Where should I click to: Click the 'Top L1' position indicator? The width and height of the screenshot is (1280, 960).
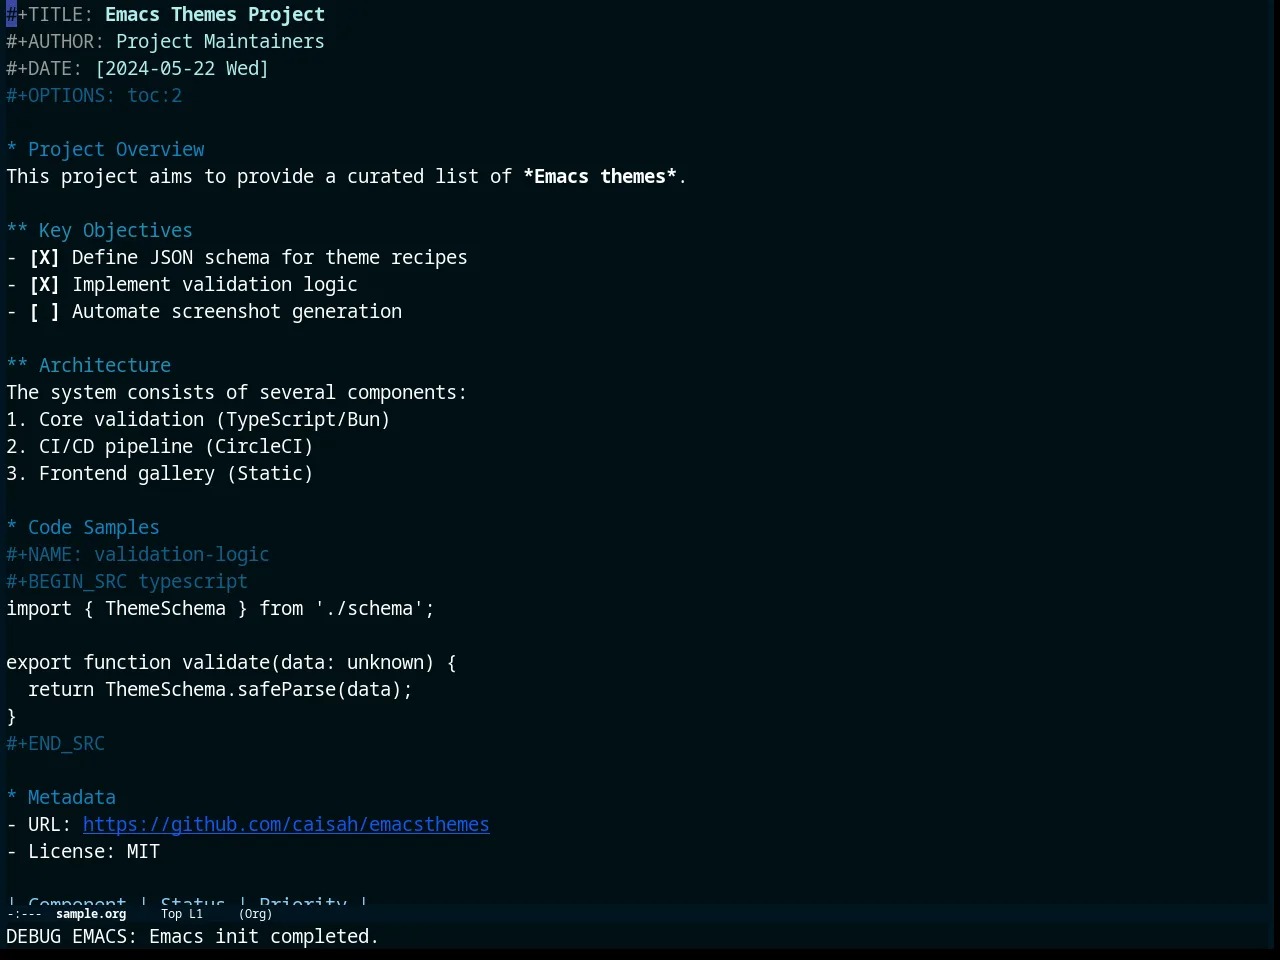point(182,914)
